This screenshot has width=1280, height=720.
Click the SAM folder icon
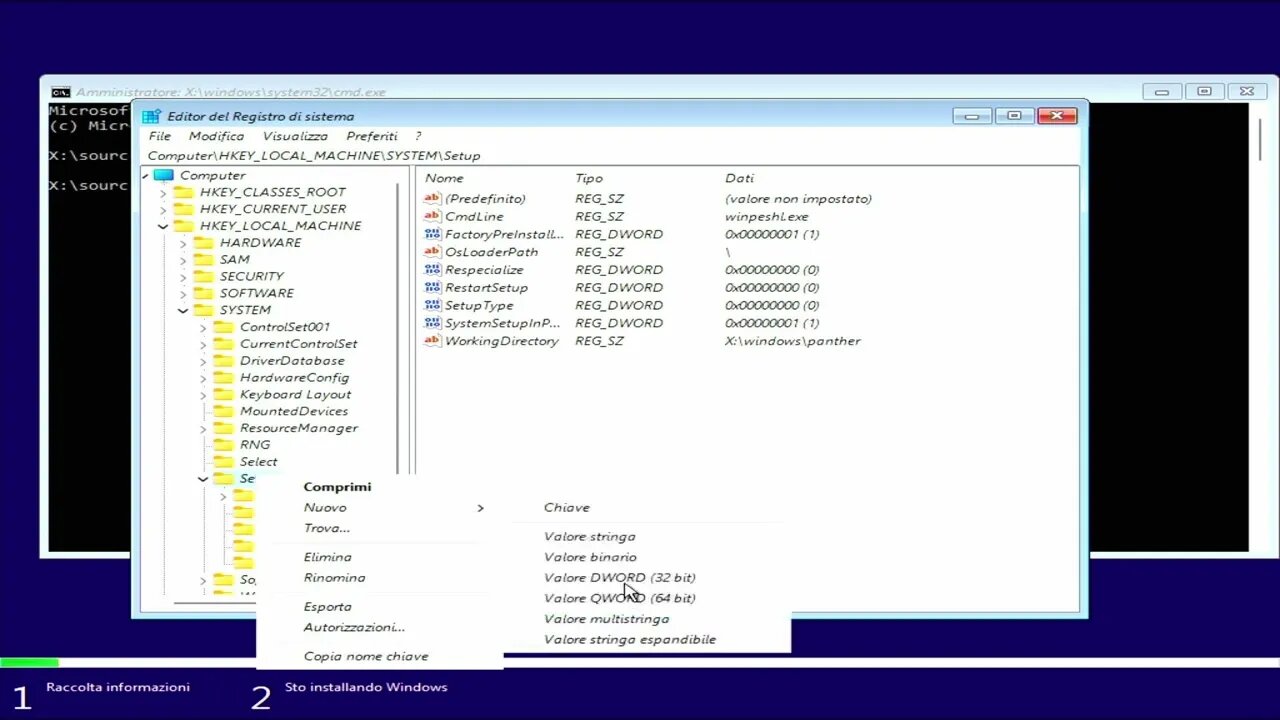point(203,259)
